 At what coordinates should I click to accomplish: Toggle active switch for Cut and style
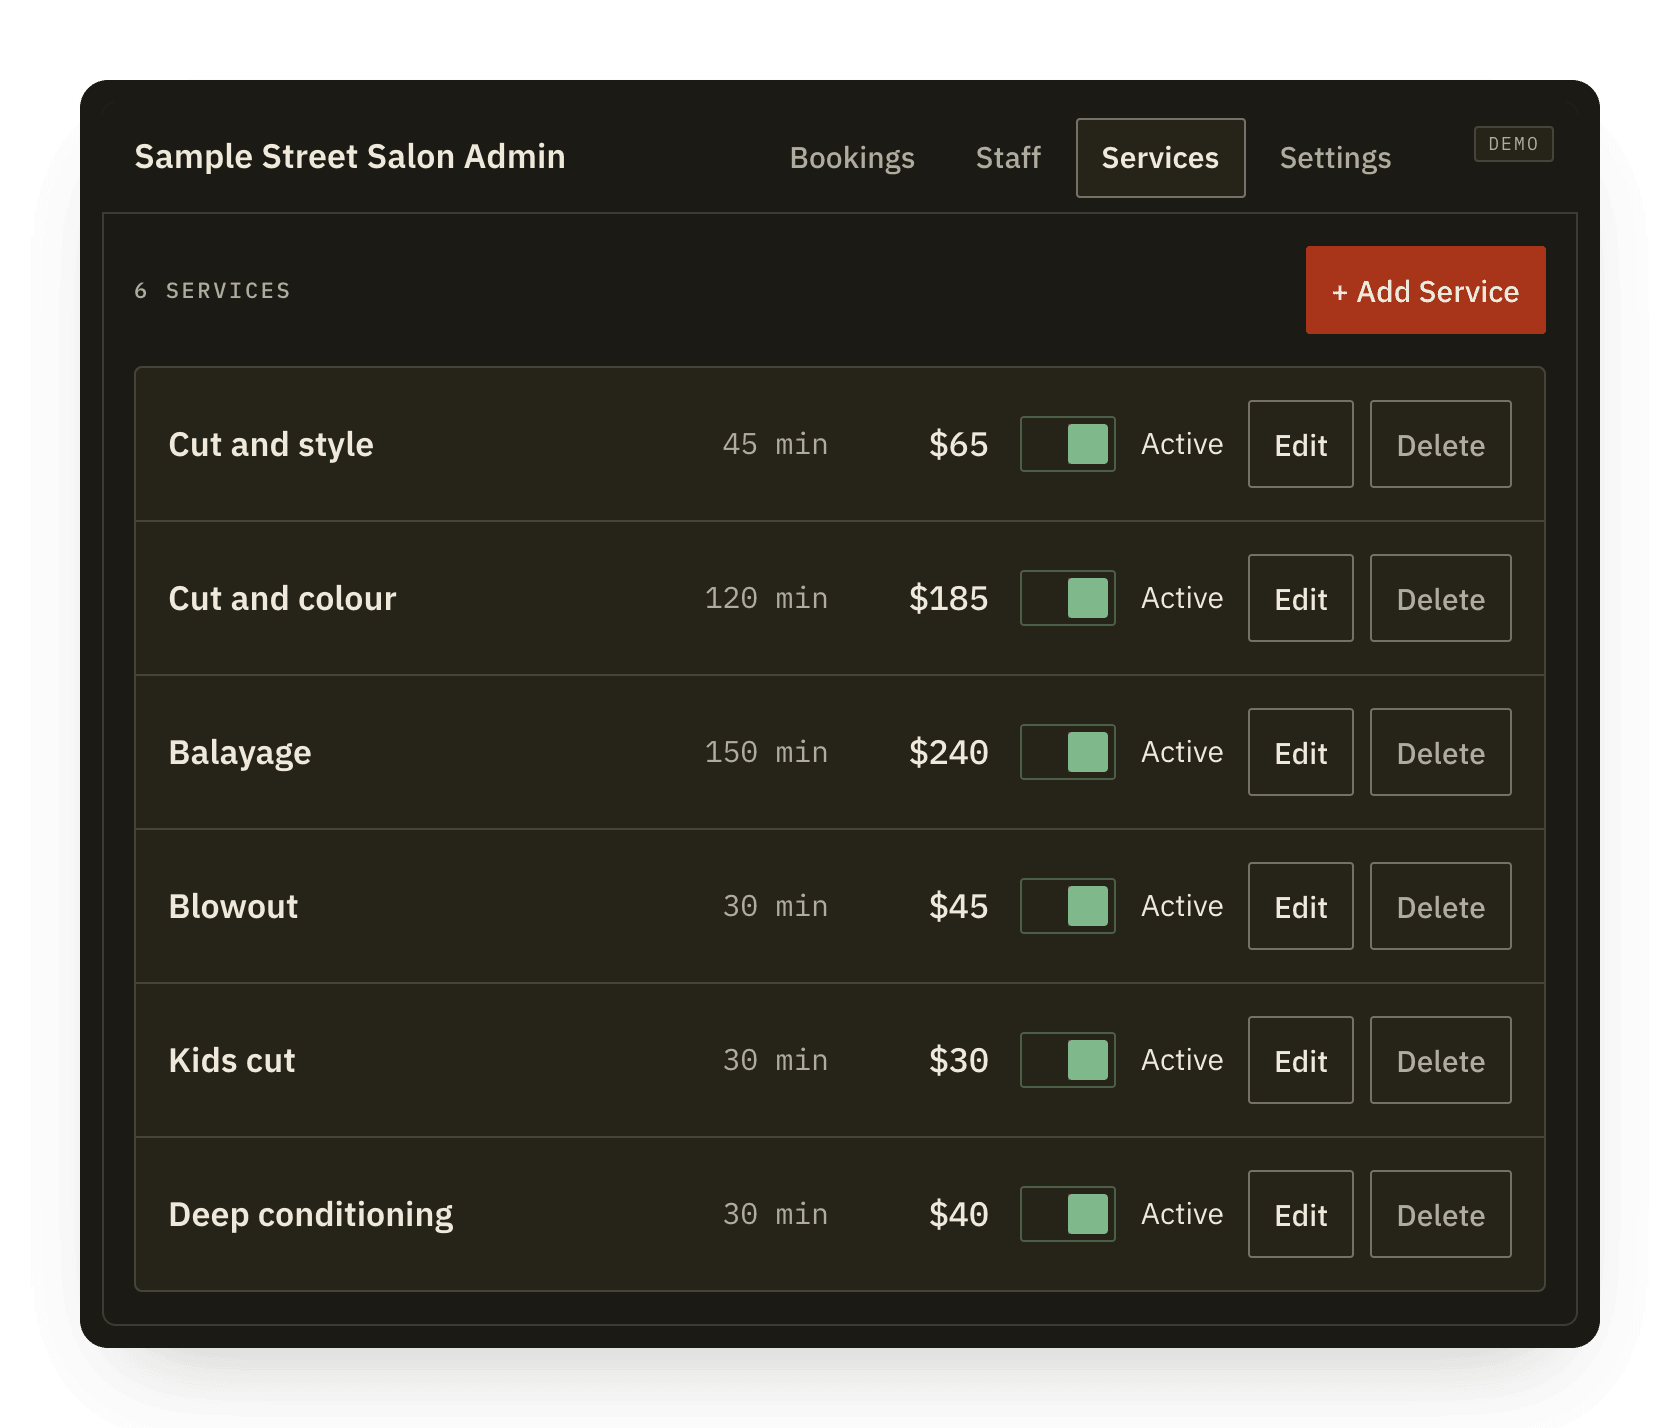1067,444
